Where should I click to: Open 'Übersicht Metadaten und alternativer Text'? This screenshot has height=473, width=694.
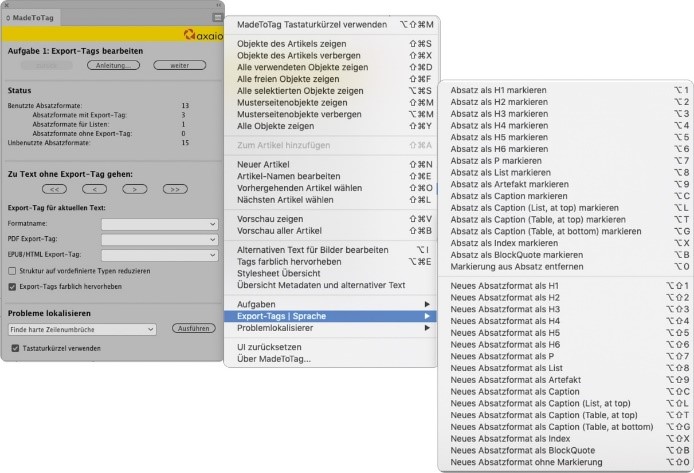(x=330, y=285)
